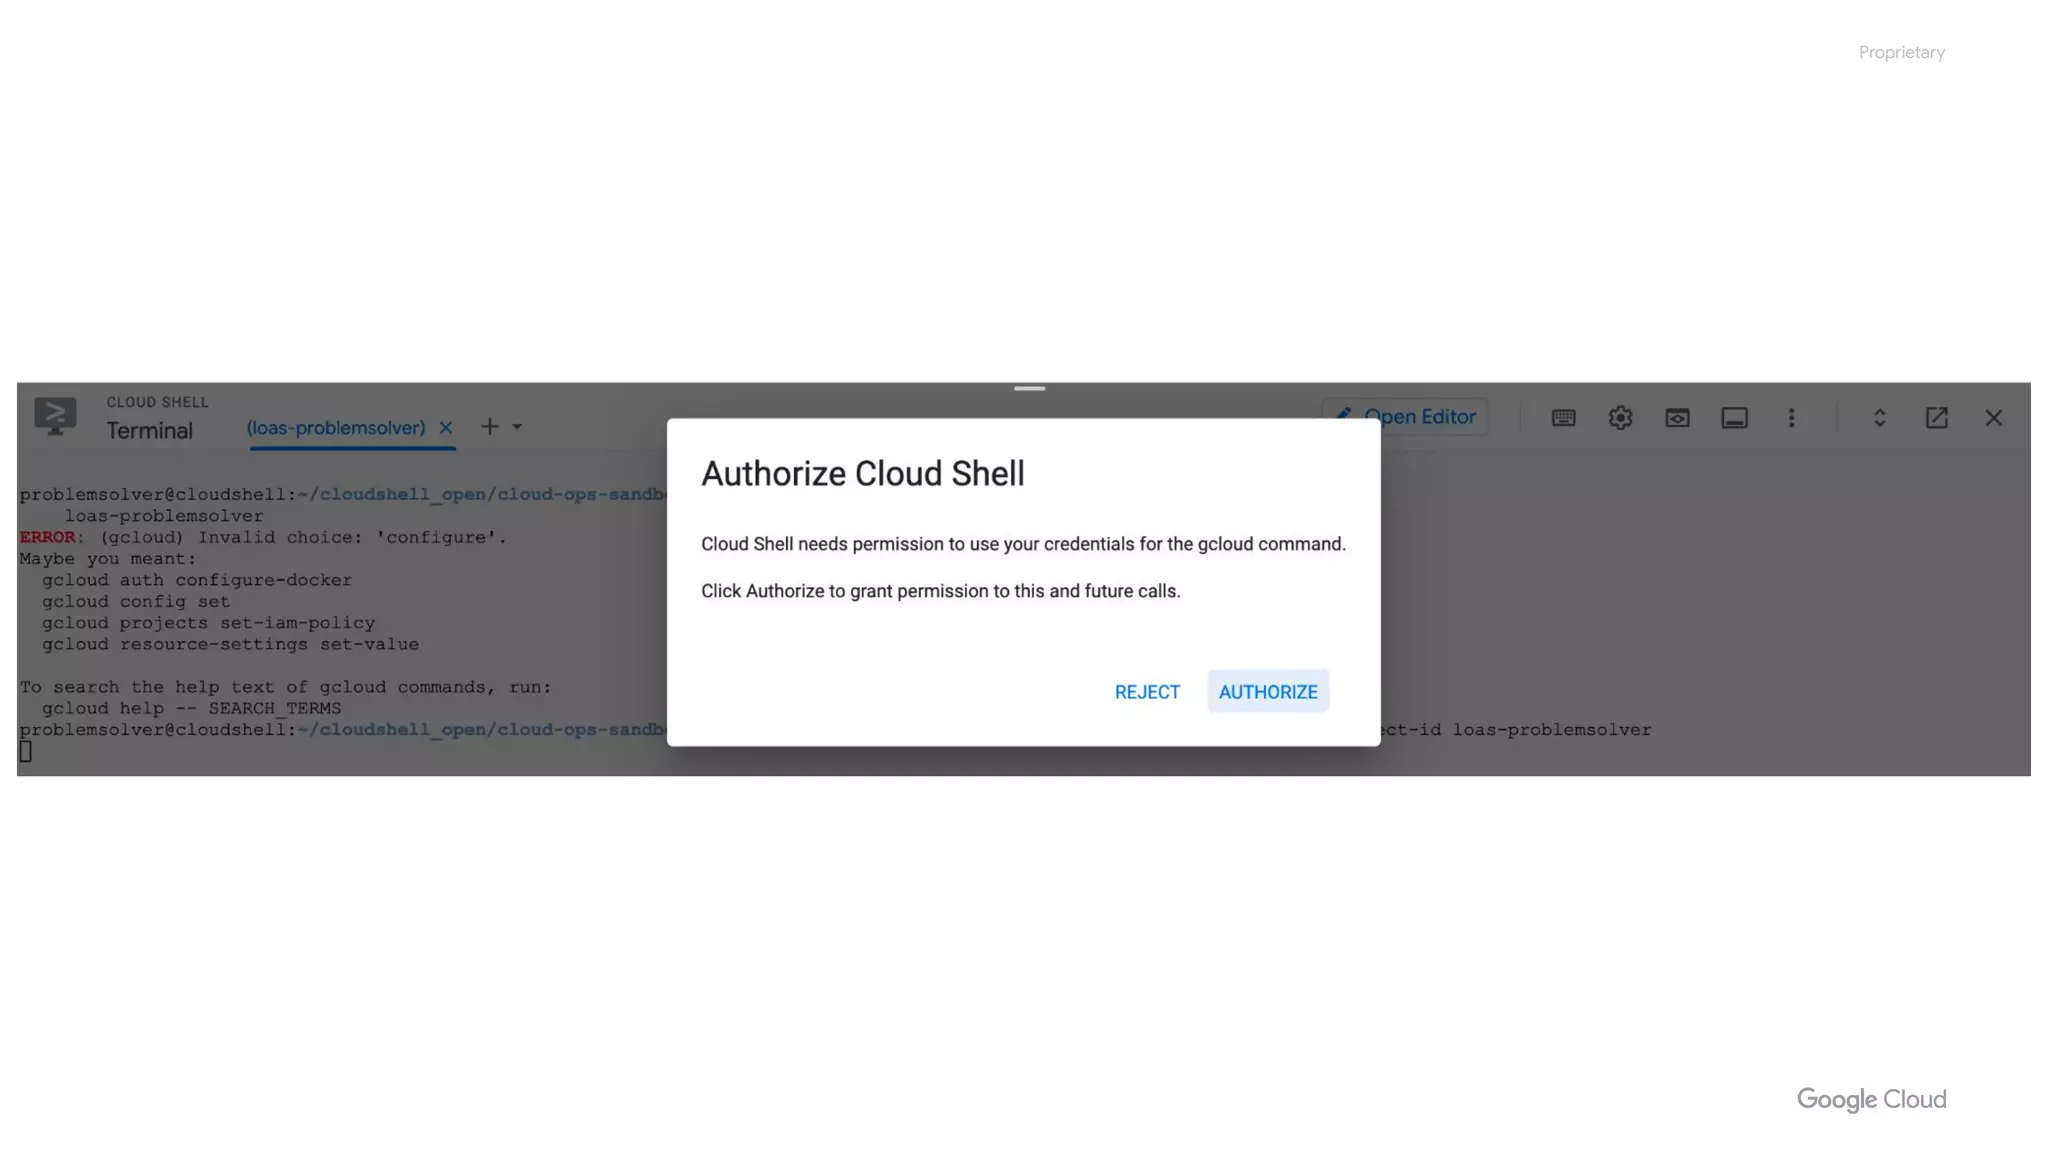Screen dimensions: 2048x1152
Task: Click the session window layout icon
Action: point(1734,418)
